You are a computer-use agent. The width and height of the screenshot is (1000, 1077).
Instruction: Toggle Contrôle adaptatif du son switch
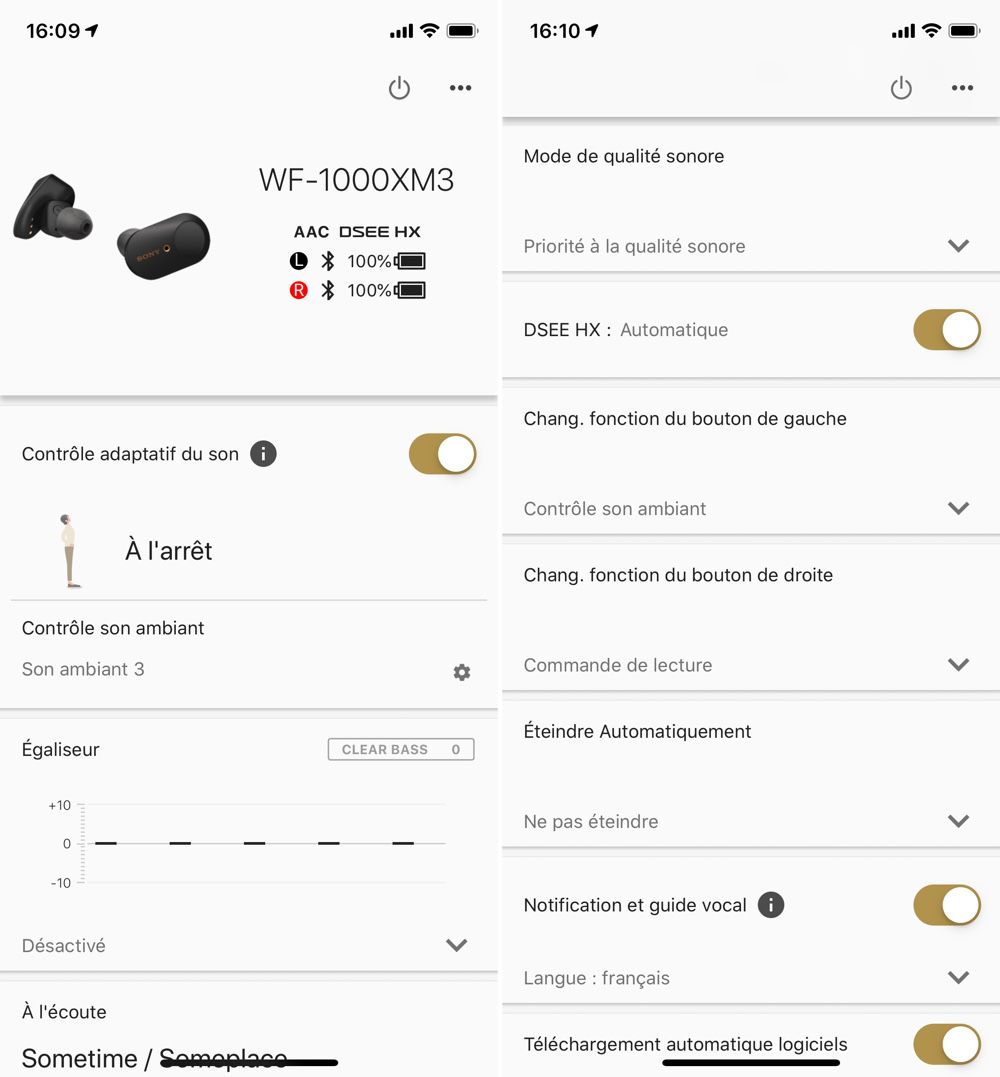point(442,454)
